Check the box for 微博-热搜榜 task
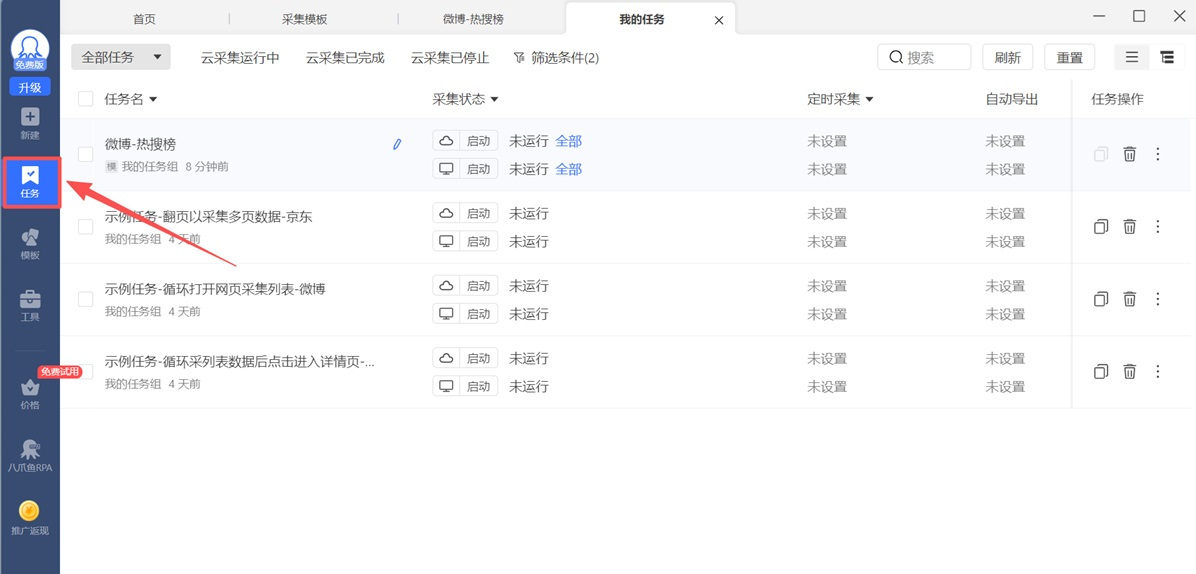The image size is (1196, 574). pyautogui.click(x=86, y=154)
